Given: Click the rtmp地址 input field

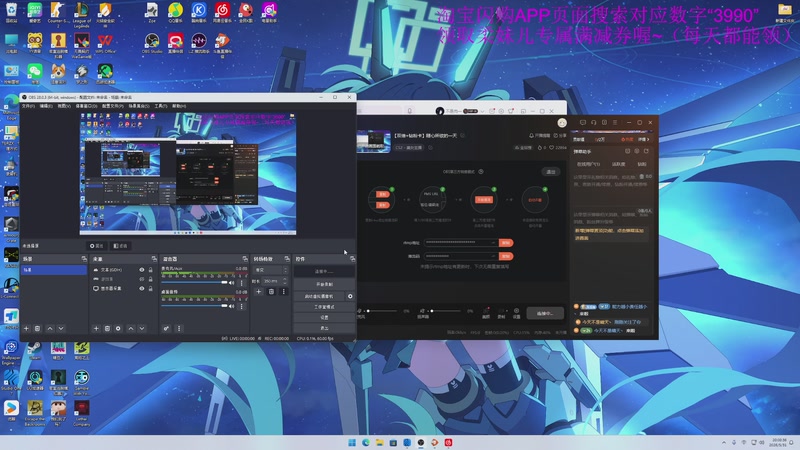Looking at the screenshot, I should pos(460,243).
